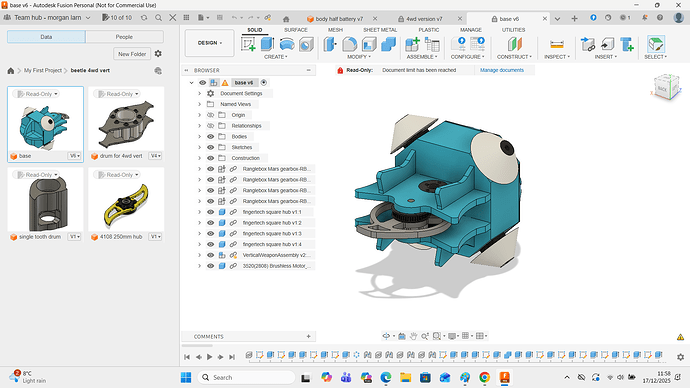
Task: Select the Revolve tool icon
Action: tap(286, 44)
